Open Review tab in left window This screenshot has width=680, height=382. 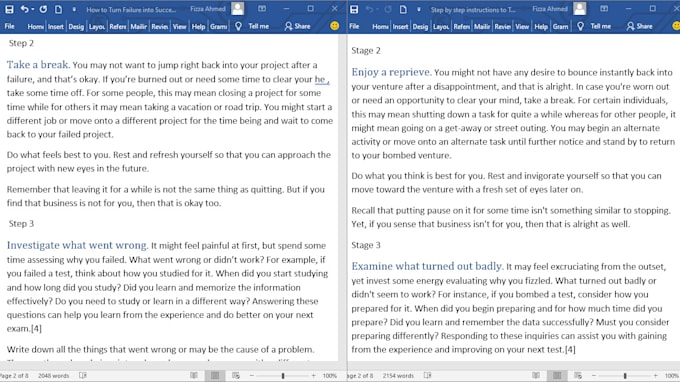(x=160, y=26)
